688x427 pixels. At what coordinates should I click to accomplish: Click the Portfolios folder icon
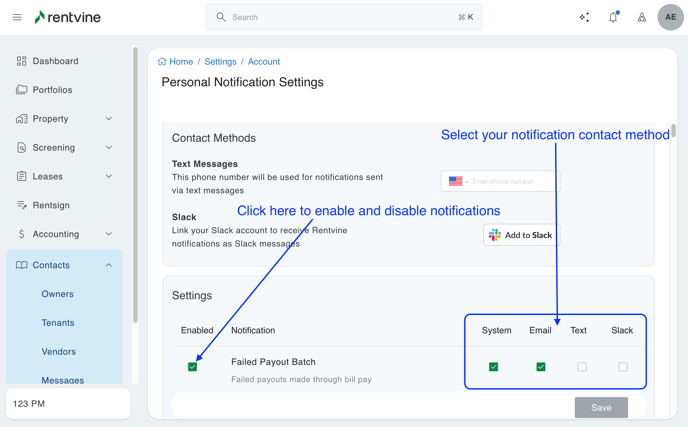pos(22,90)
